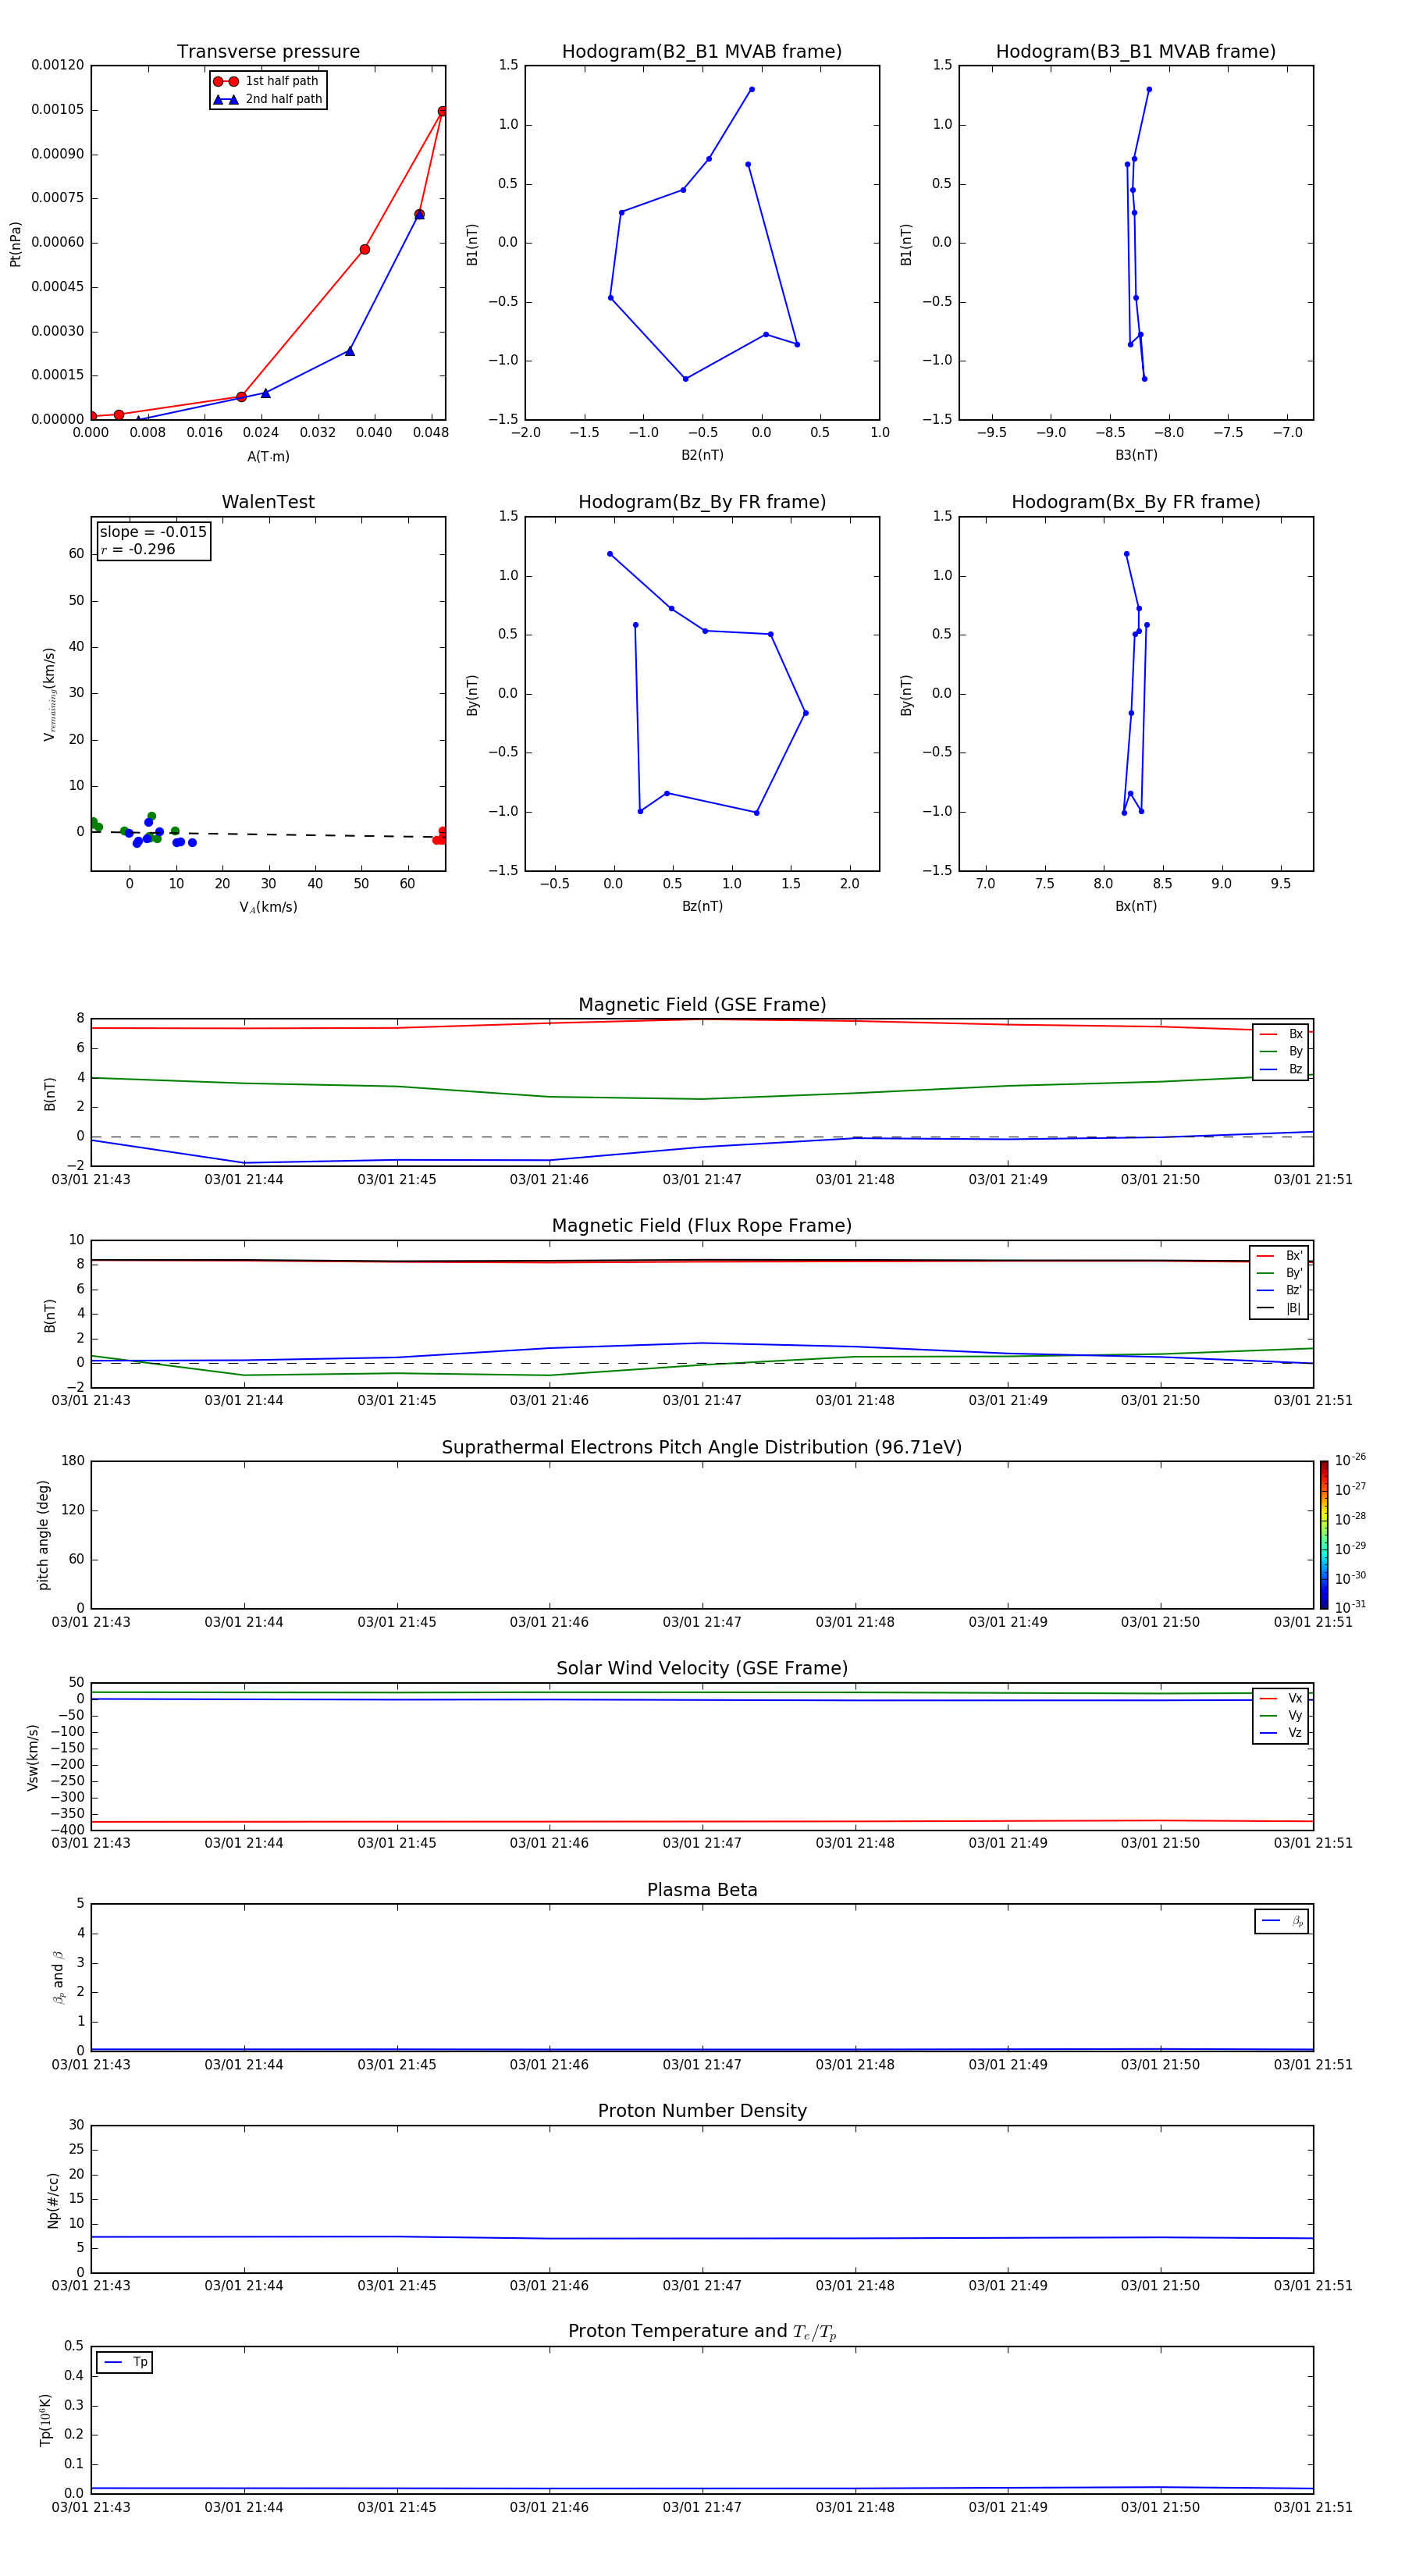This screenshot has height=2576, width=1405.
Task: Click the rightmost point of Bz_By hodogram
Action: tap(805, 713)
